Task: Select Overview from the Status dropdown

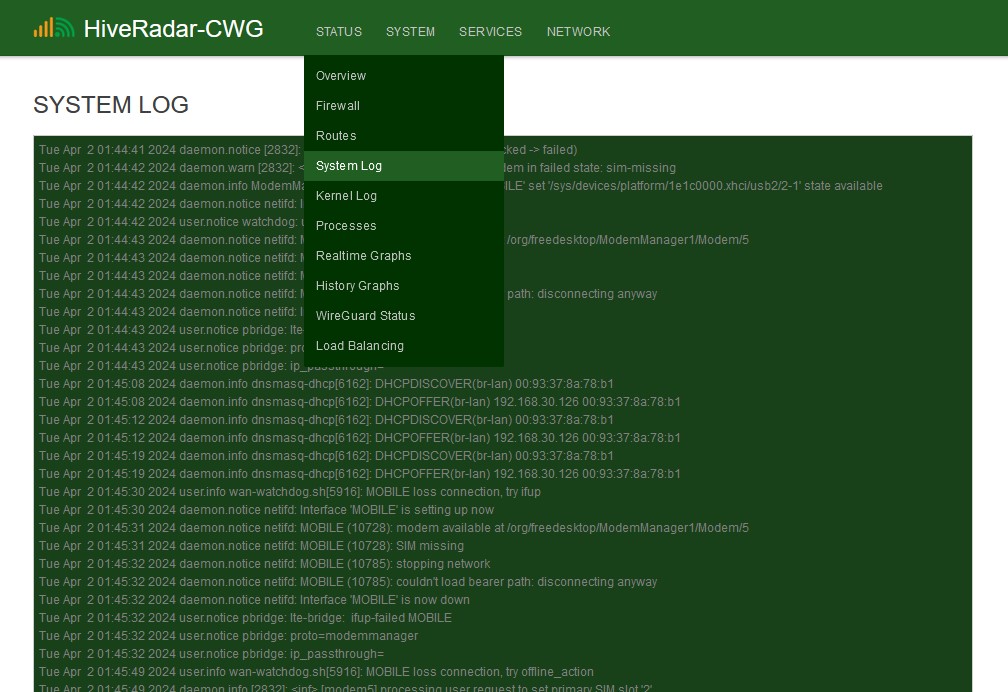Action: [340, 76]
